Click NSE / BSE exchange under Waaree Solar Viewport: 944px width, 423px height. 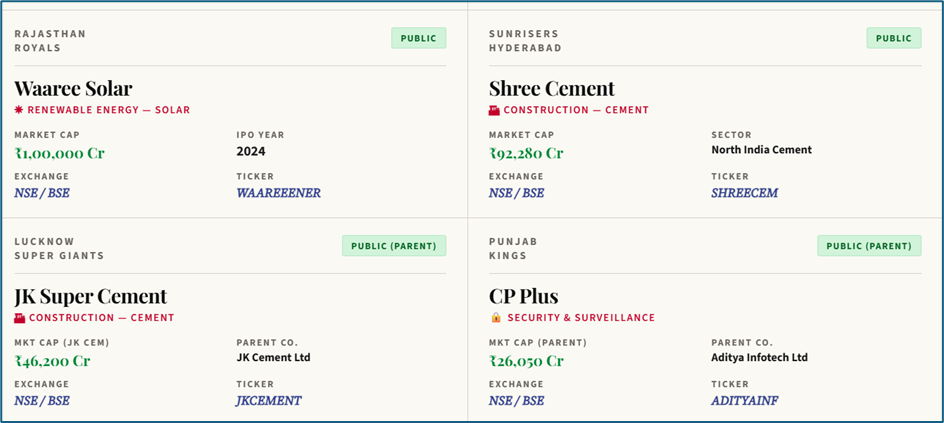42,193
